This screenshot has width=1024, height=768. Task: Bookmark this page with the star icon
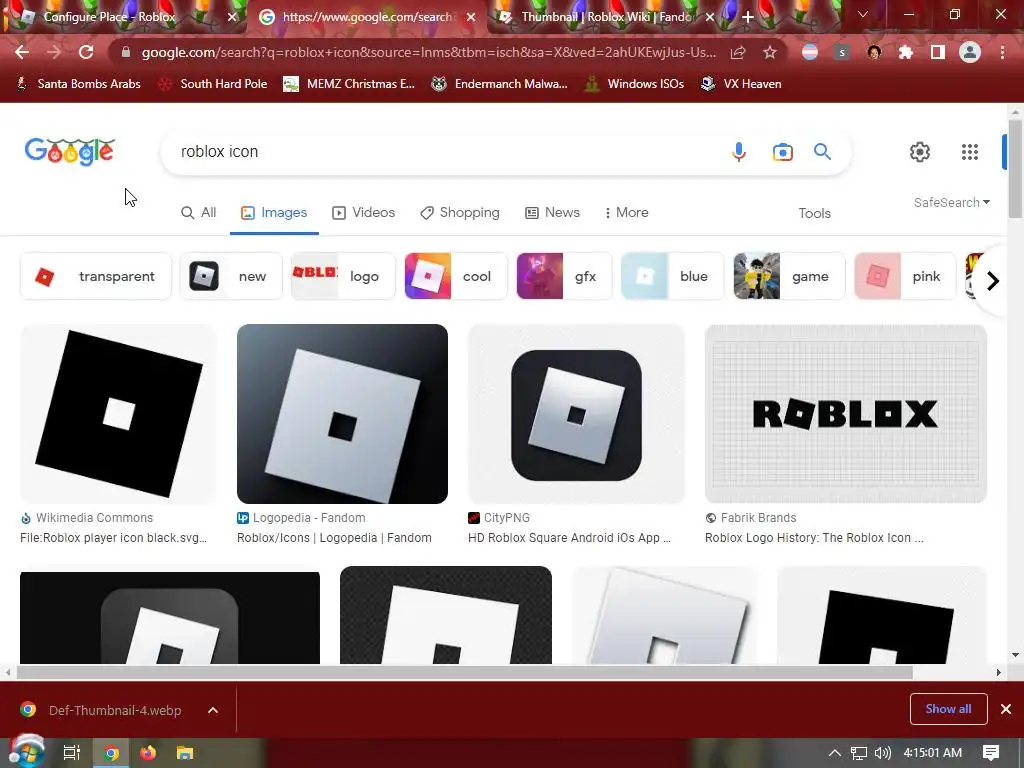click(770, 52)
